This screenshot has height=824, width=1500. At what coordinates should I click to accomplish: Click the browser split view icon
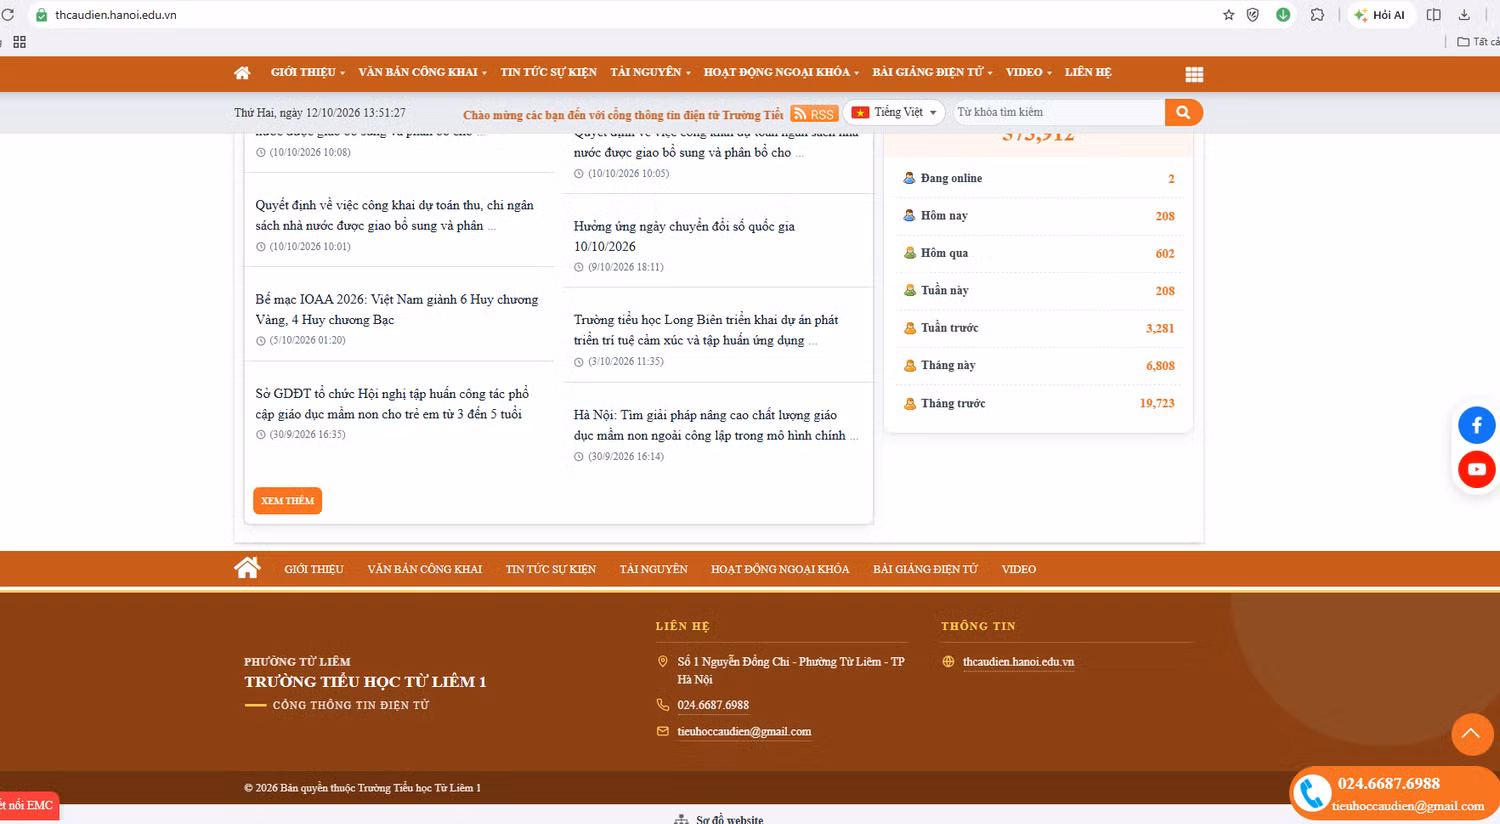click(x=1433, y=15)
